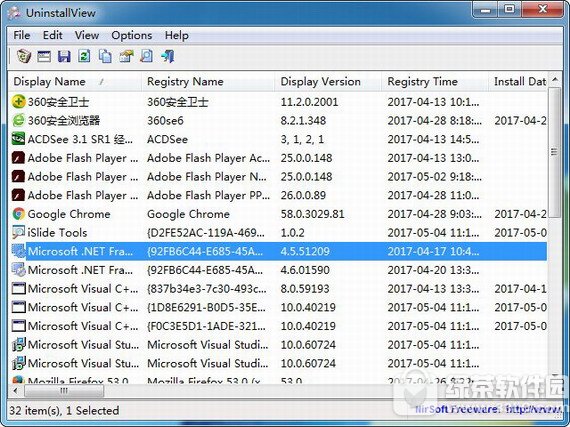Click the 360安全卫士 row icon
Viewport: 570px width, 427px height.
19,102
